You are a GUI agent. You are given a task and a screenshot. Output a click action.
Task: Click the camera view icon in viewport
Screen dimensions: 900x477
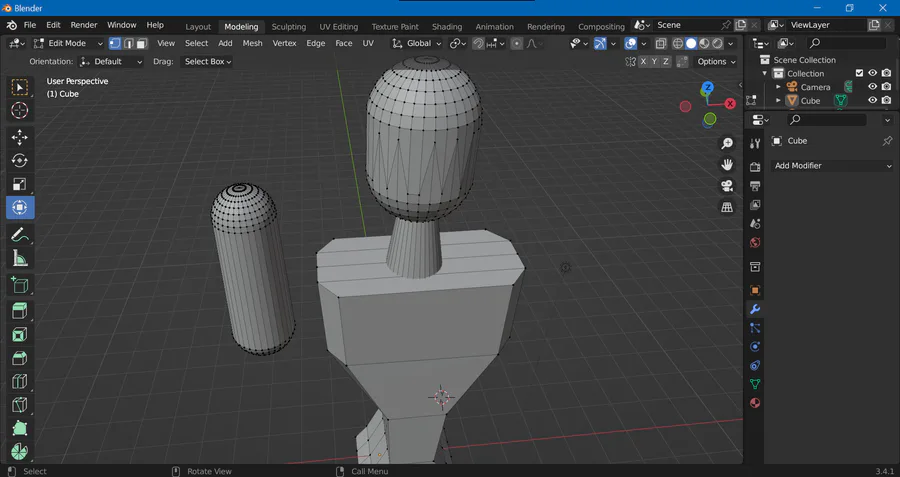tap(727, 186)
